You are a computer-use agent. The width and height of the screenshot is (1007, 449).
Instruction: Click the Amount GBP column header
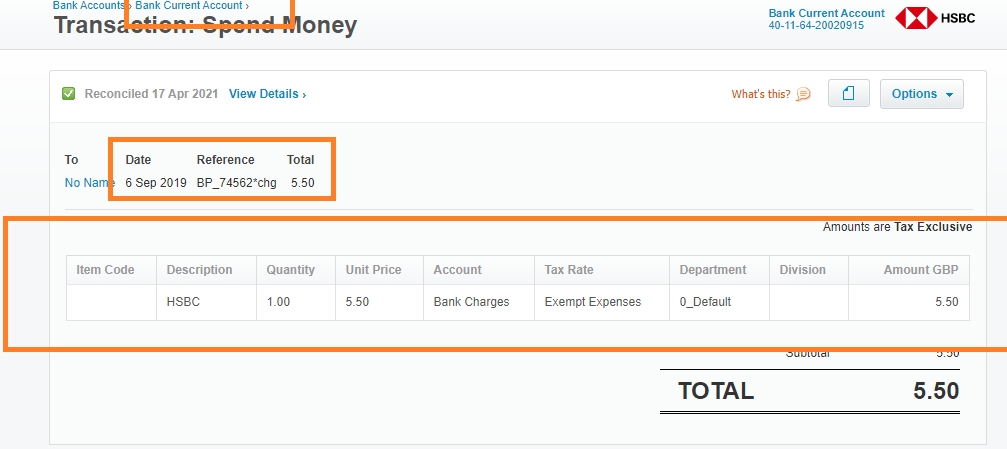click(x=909, y=270)
